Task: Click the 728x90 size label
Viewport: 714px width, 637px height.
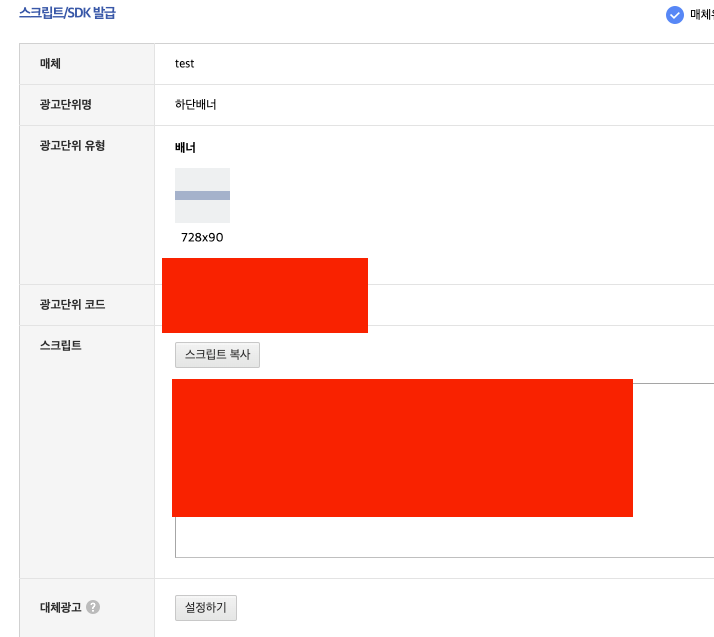Action: (202, 238)
